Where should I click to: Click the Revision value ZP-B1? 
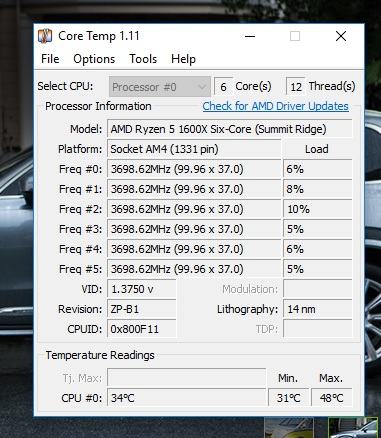[x=142, y=309]
